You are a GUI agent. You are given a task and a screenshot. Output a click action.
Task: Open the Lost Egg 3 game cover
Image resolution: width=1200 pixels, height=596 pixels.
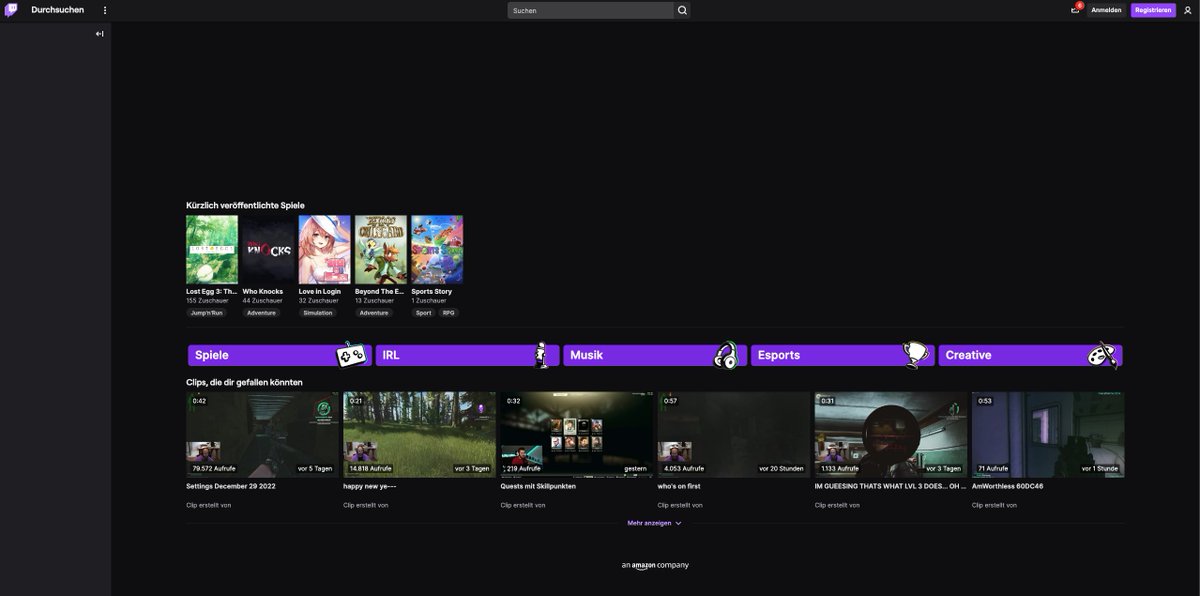tap(212, 250)
